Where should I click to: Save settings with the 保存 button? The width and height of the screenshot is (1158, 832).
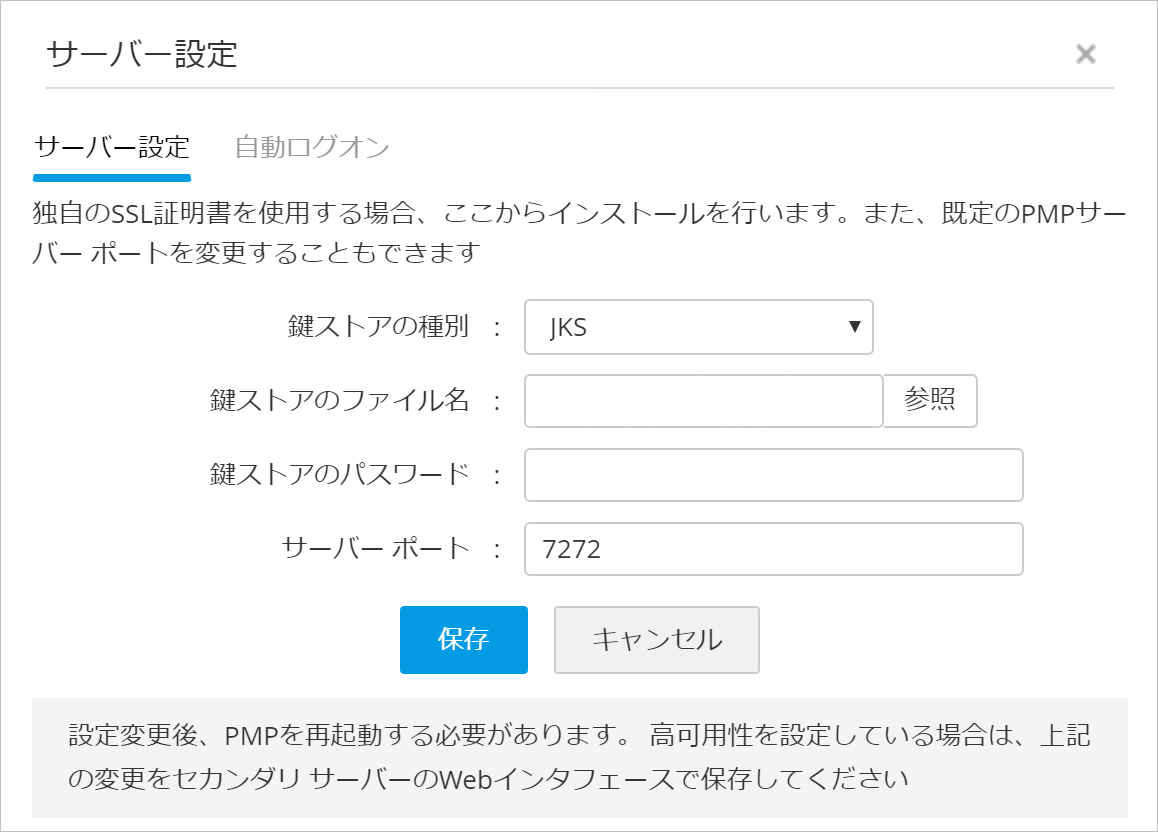463,640
